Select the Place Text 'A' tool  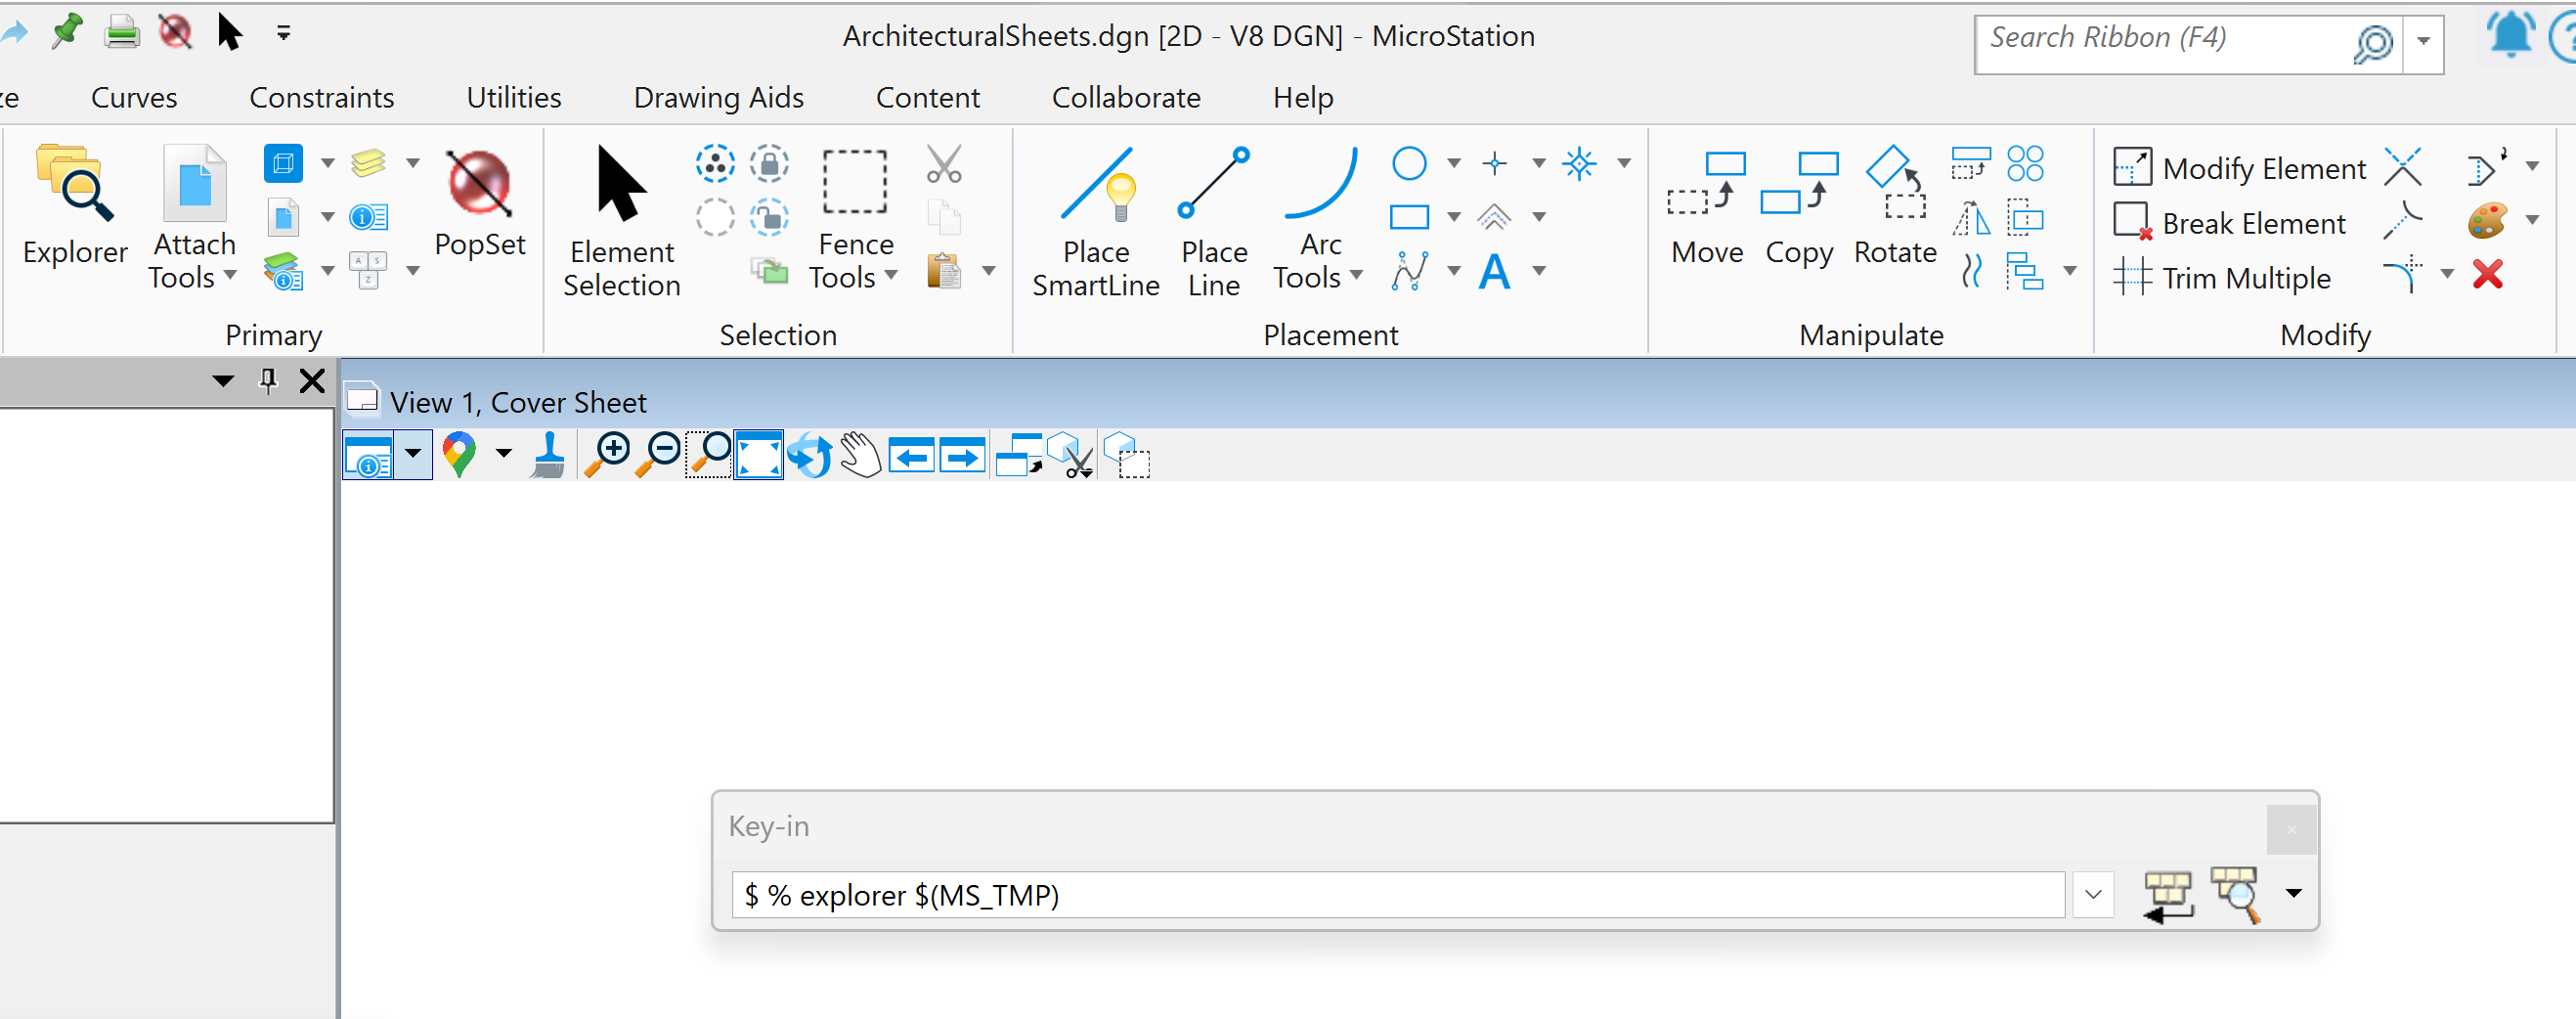coord(1494,271)
